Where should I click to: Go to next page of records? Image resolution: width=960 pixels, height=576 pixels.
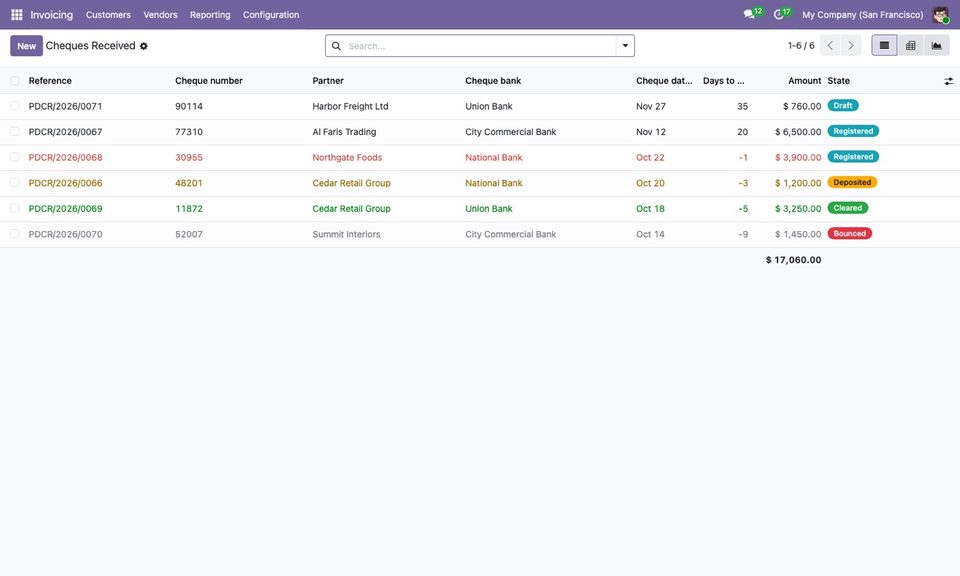pos(851,45)
